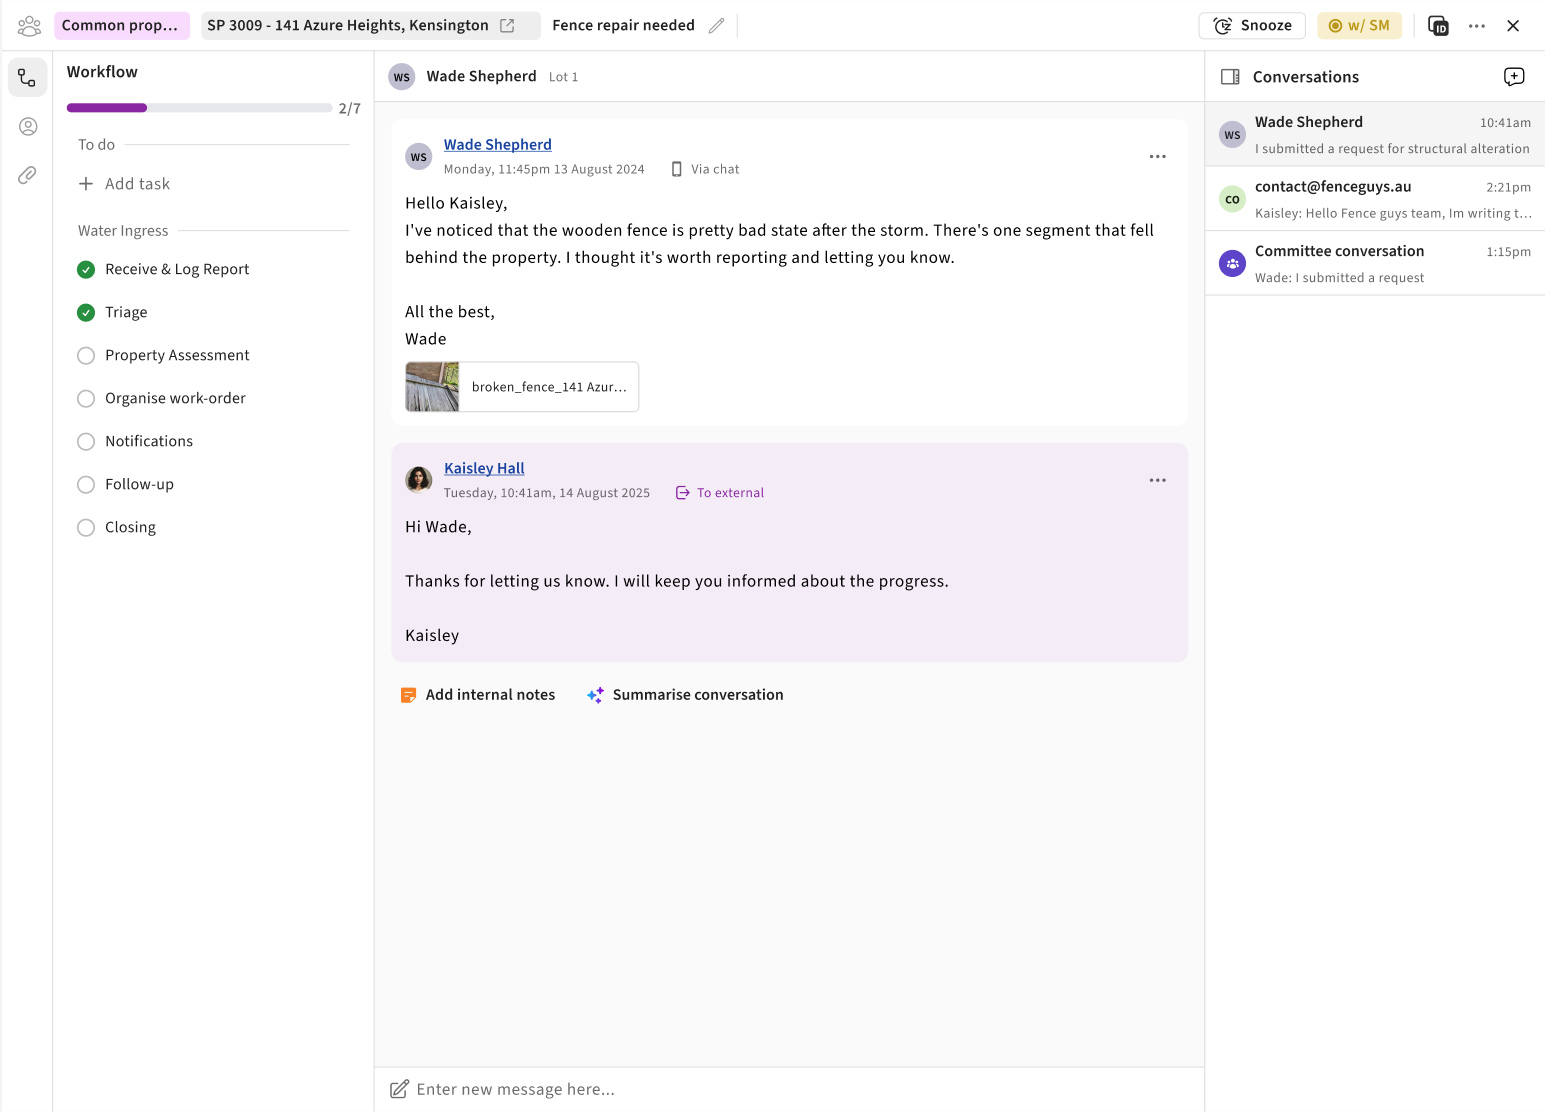
Task: Open options menu on Kaisley Hall's message
Action: [1157, 481]
